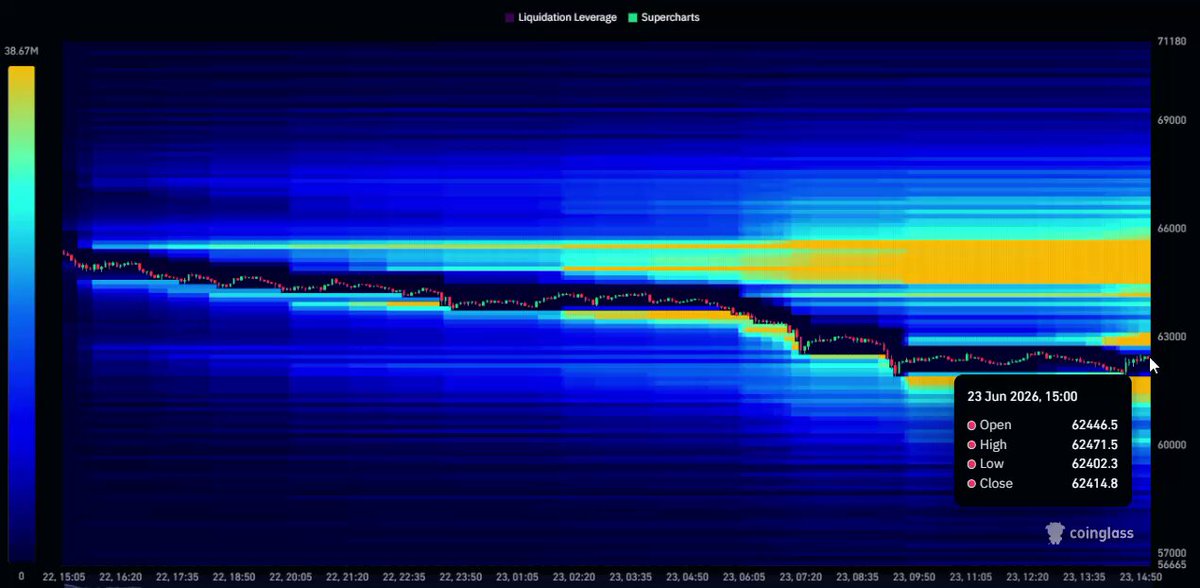
Task: Click the 23, 02:20 time axis label
Action: [576, 577]
